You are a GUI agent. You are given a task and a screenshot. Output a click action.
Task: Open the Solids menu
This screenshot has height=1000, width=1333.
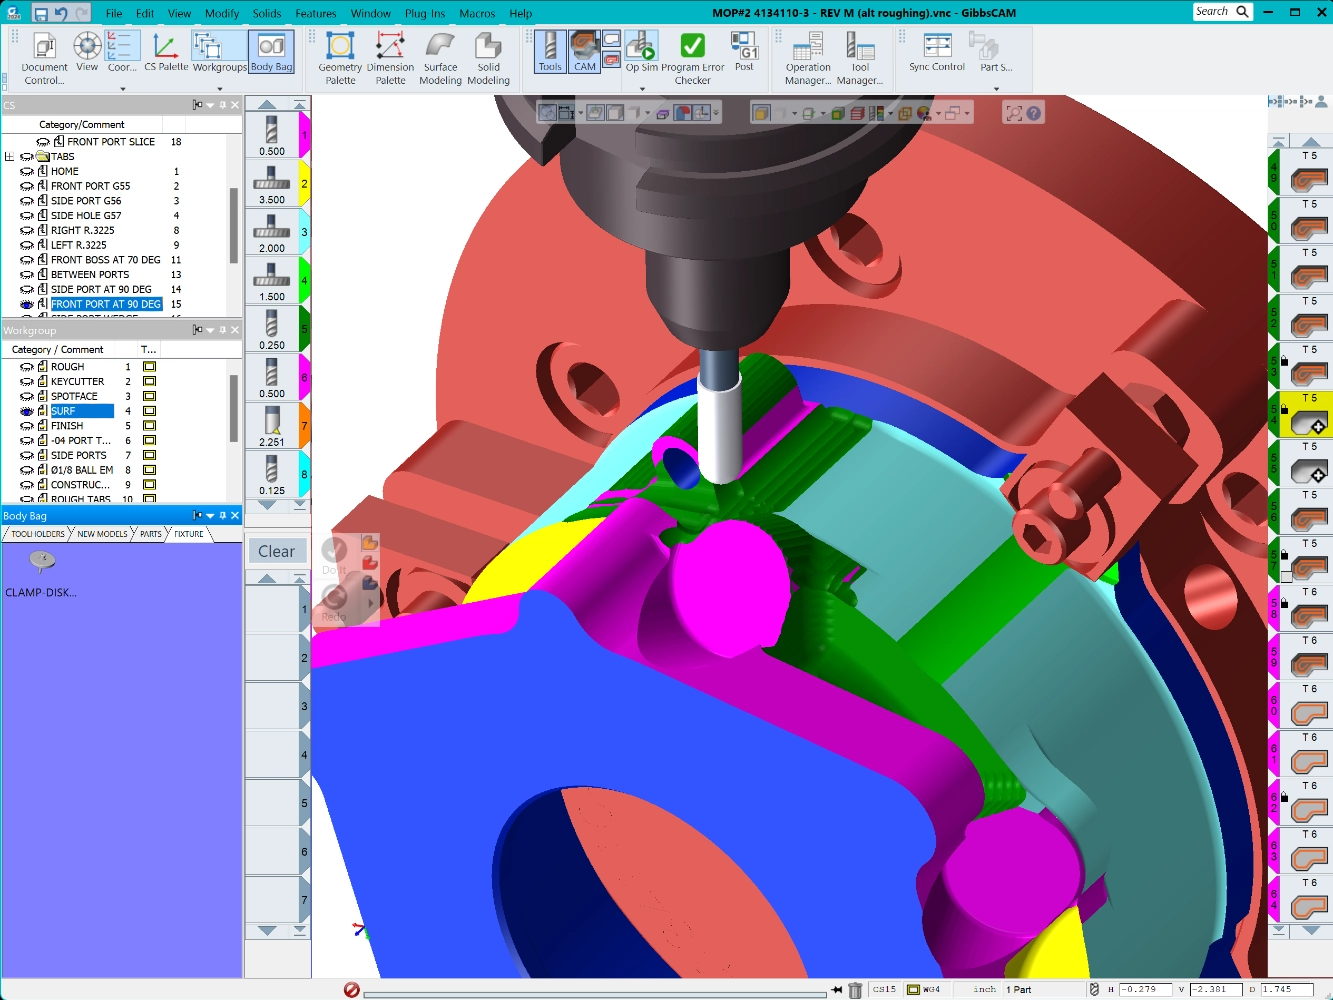[267, 13]
